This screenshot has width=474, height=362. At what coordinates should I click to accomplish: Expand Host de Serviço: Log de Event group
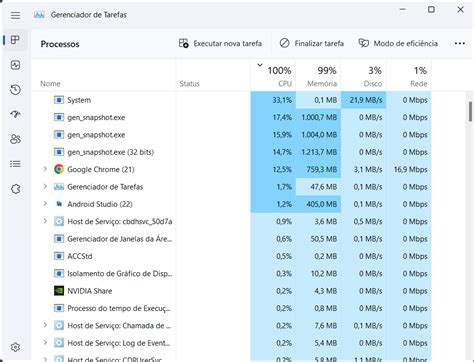[x=45, y=343]
